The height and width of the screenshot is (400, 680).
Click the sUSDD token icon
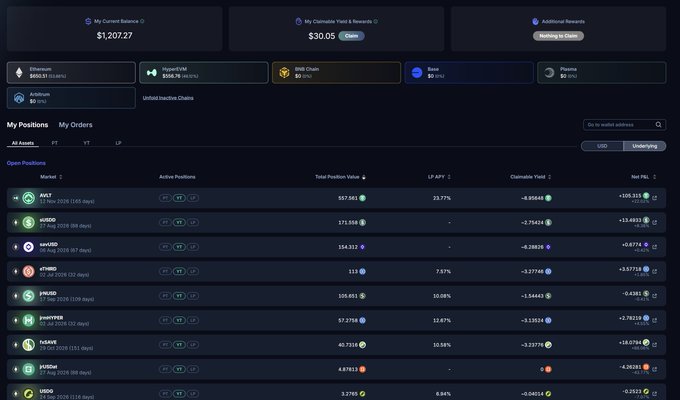[x=29, y=223]
